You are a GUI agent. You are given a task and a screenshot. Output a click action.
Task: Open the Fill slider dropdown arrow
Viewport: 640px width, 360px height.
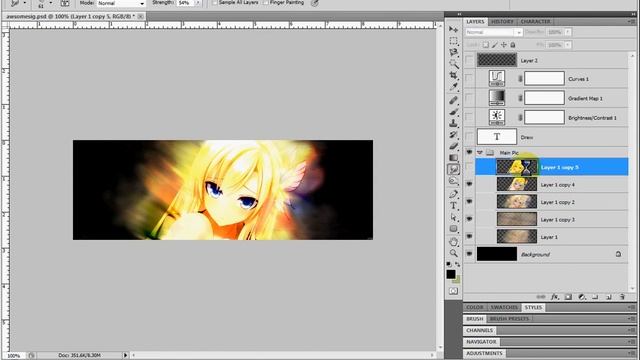tap(568, 45)
